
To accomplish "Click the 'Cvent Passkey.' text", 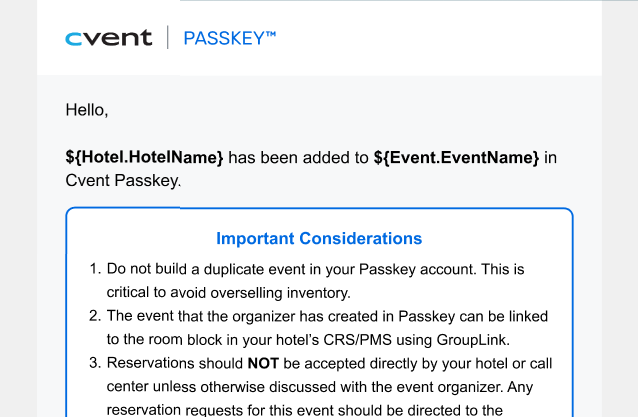I will point(123,181).
